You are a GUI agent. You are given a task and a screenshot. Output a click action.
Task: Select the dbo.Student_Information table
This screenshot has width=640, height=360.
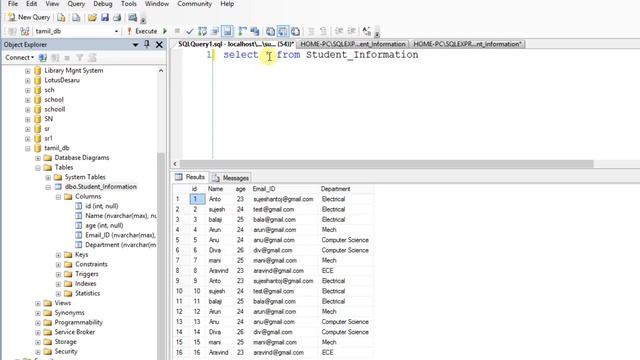(100, 187)
